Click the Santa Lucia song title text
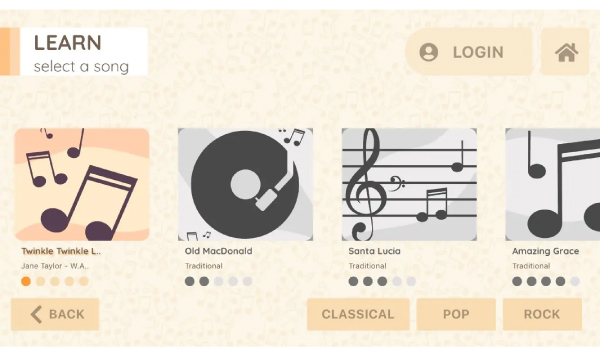 click(x=375, y=251)
